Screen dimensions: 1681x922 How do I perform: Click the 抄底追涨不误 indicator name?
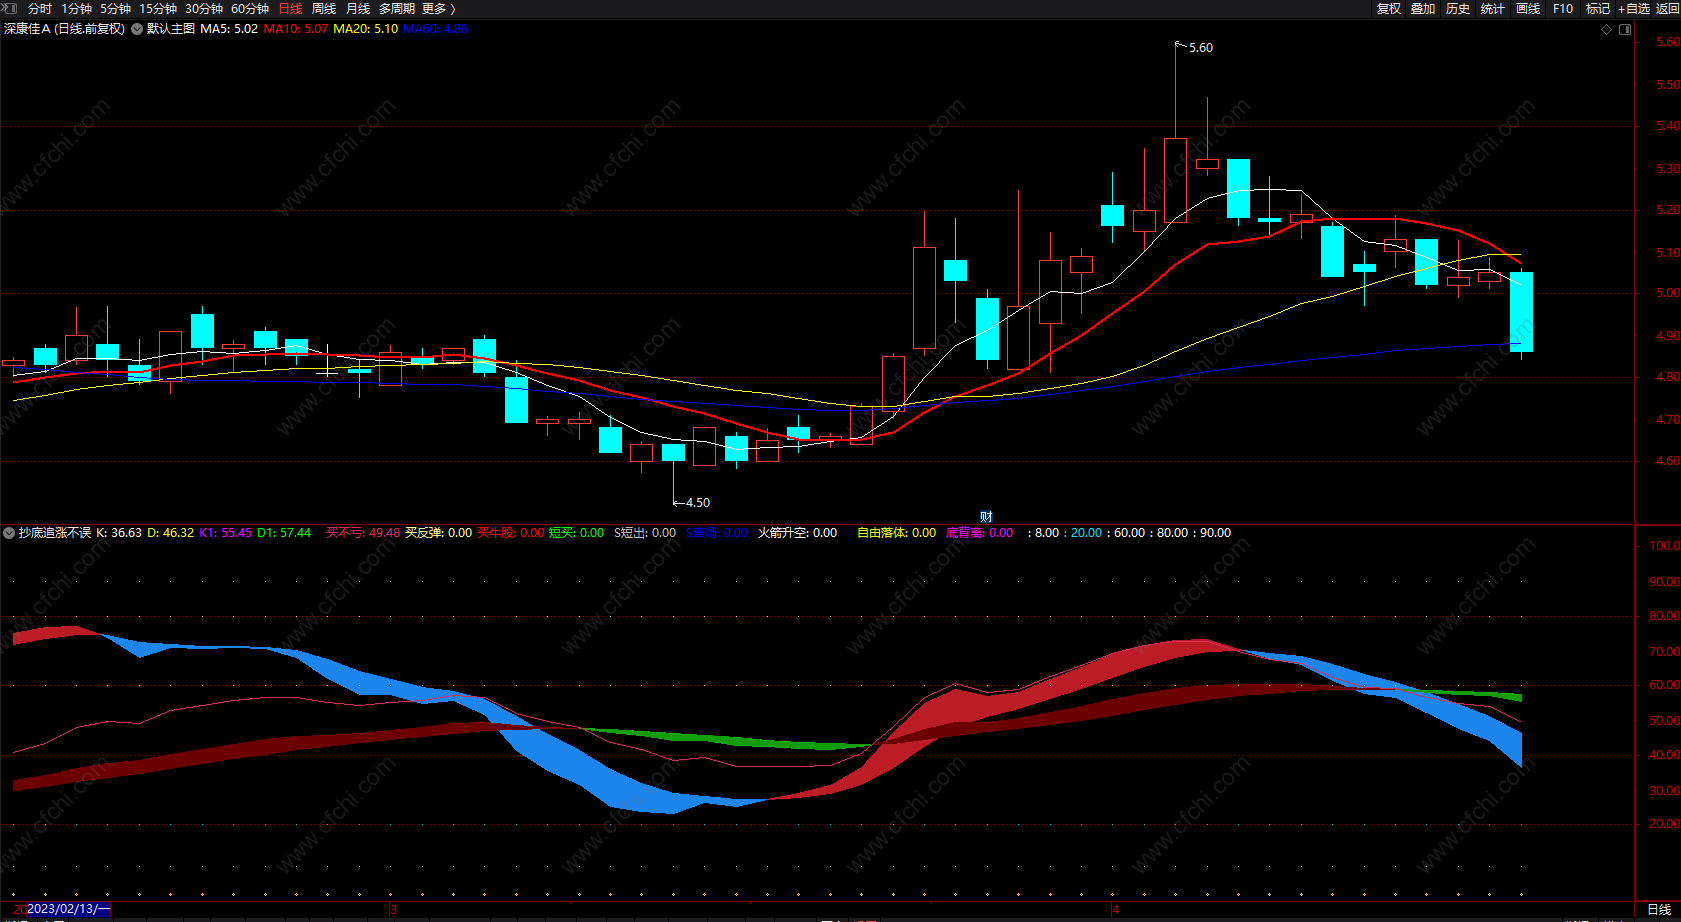pos(55,533)
